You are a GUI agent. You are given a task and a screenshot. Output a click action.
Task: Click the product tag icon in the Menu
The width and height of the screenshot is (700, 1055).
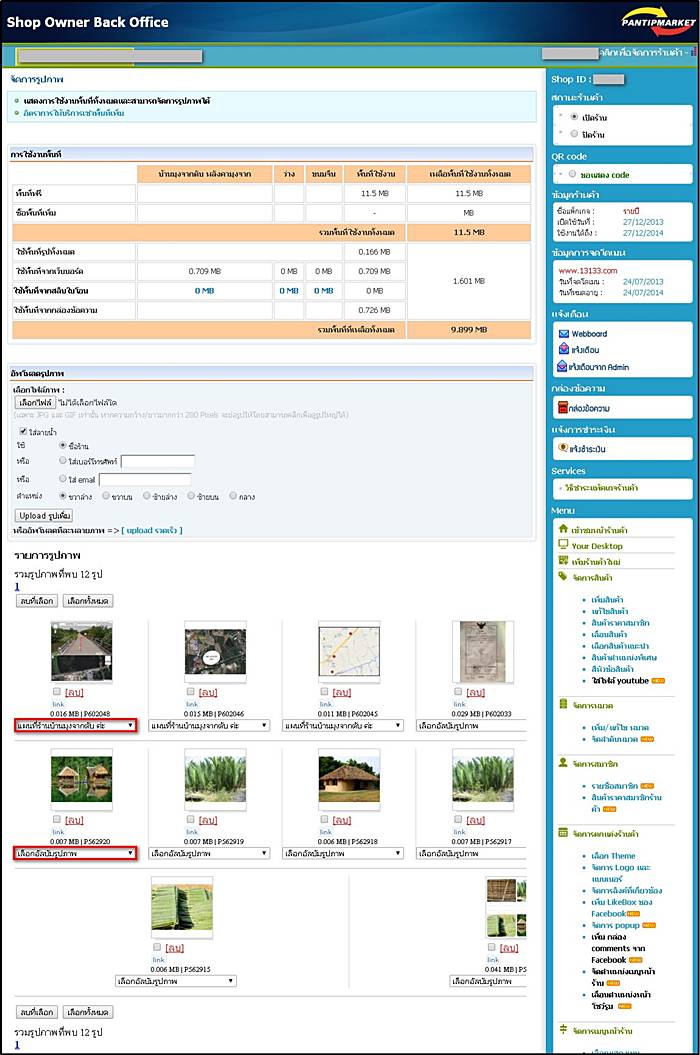(564, 577)
